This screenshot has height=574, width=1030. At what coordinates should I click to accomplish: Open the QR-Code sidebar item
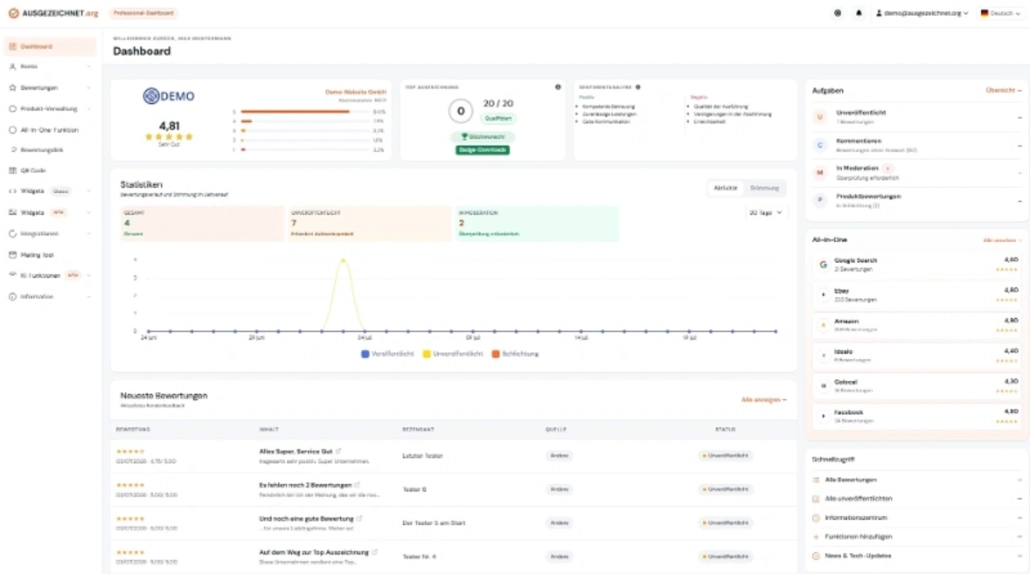[49, 170]
